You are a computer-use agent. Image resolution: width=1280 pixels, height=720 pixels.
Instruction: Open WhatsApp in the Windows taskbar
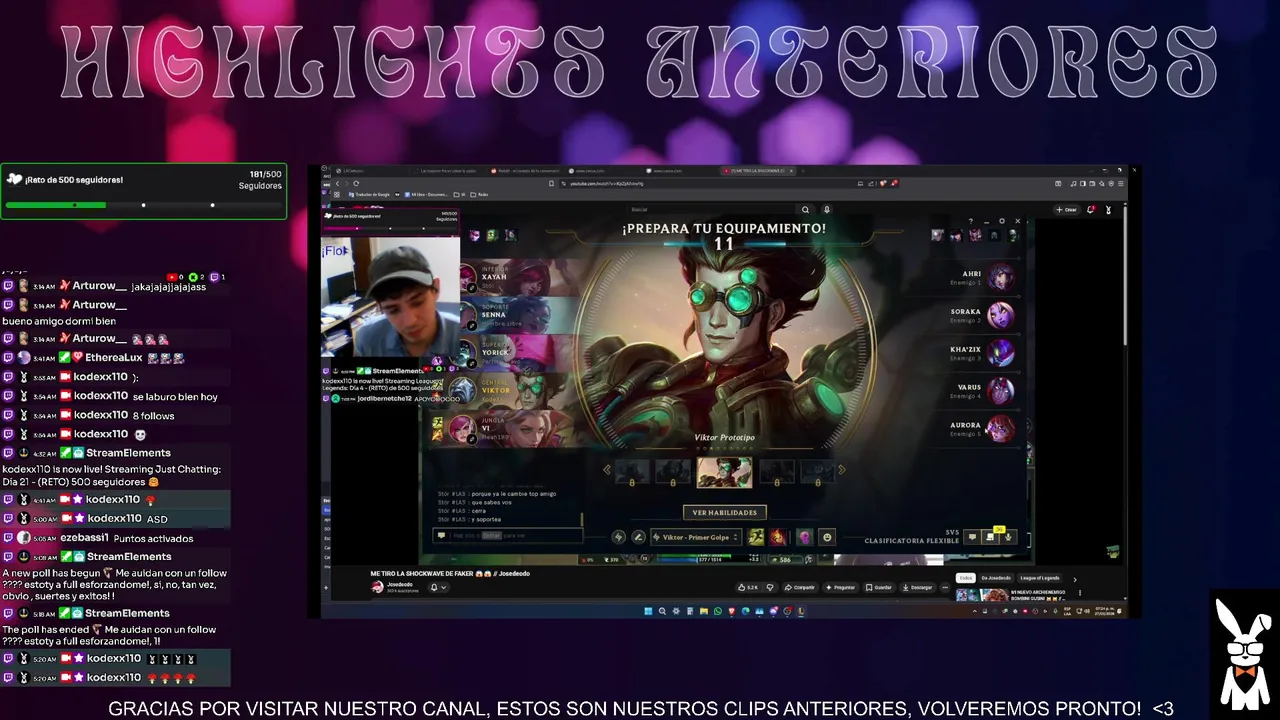(x=717, y=611)
